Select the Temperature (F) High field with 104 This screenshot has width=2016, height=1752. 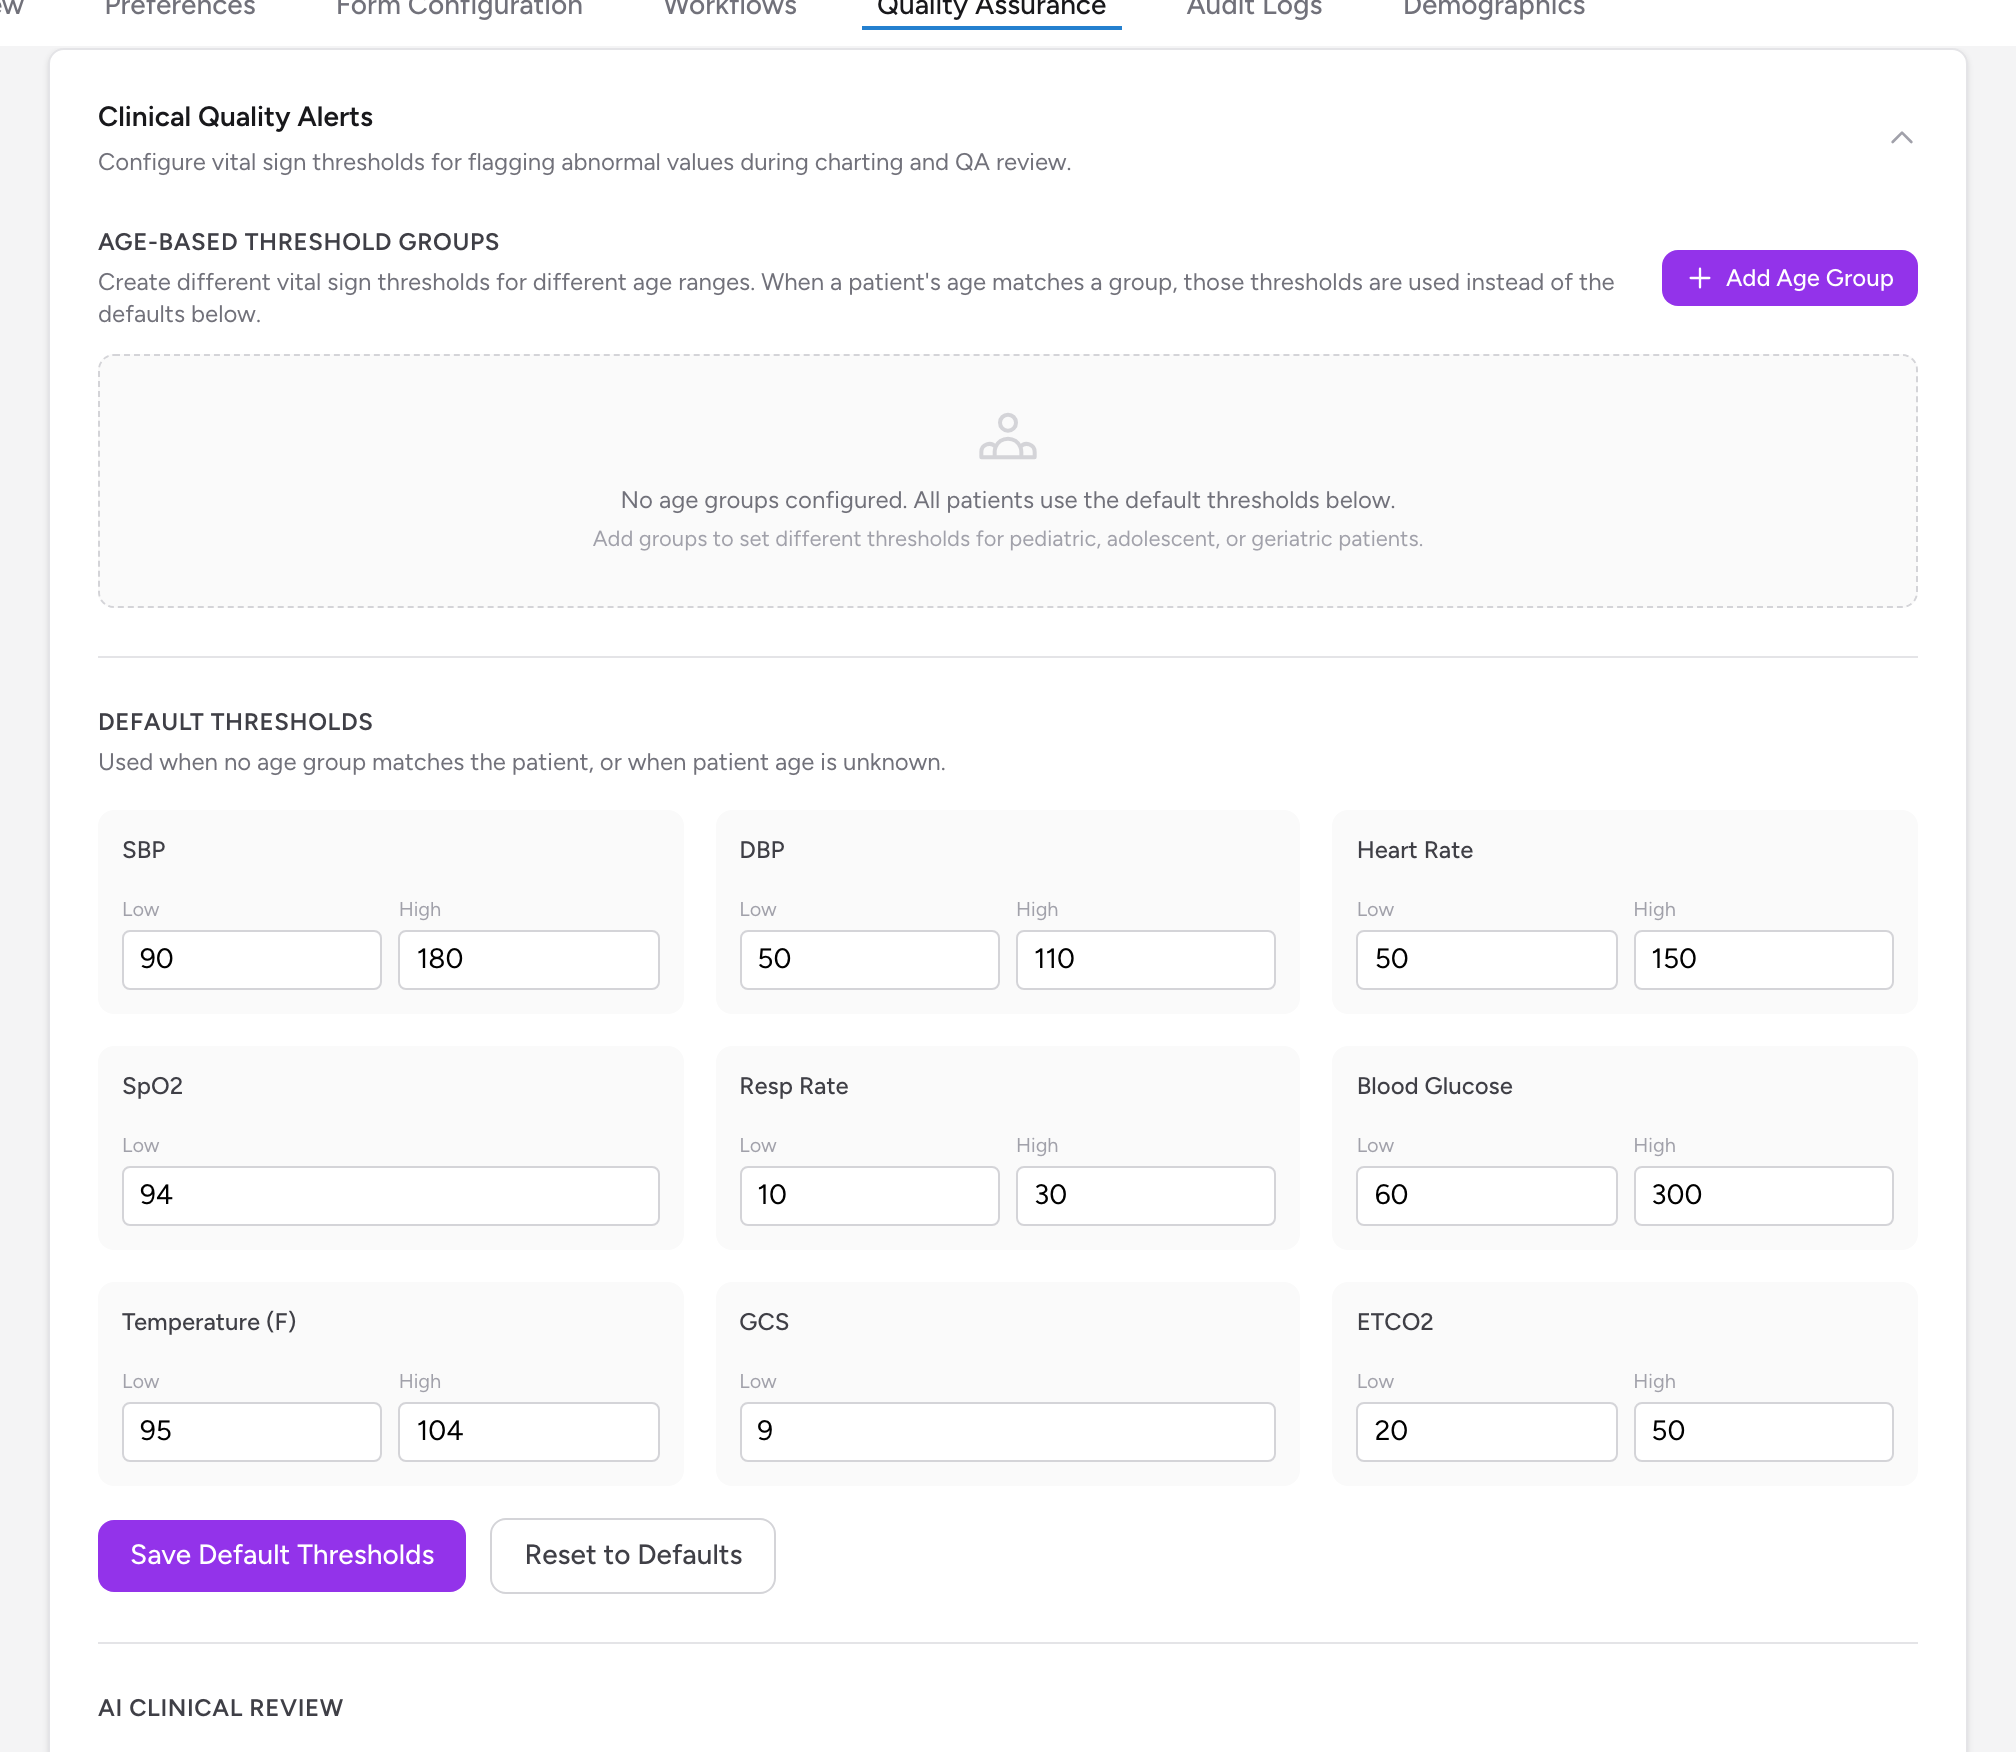pyautogui.click(x=529, y=1431)
